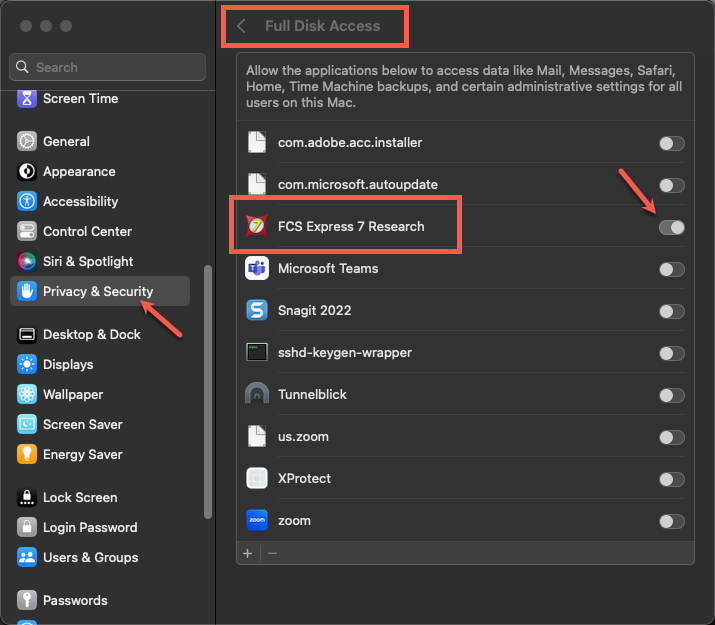This screenshot has height=625, width=715.
Task: Click the search magnifier icon
Action: [22, 67]
